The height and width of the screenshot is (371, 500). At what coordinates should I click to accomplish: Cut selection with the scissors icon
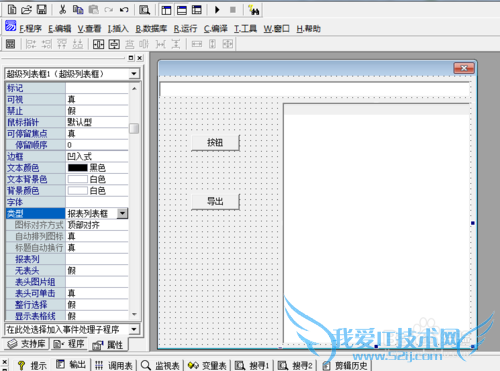click(62, 10)
